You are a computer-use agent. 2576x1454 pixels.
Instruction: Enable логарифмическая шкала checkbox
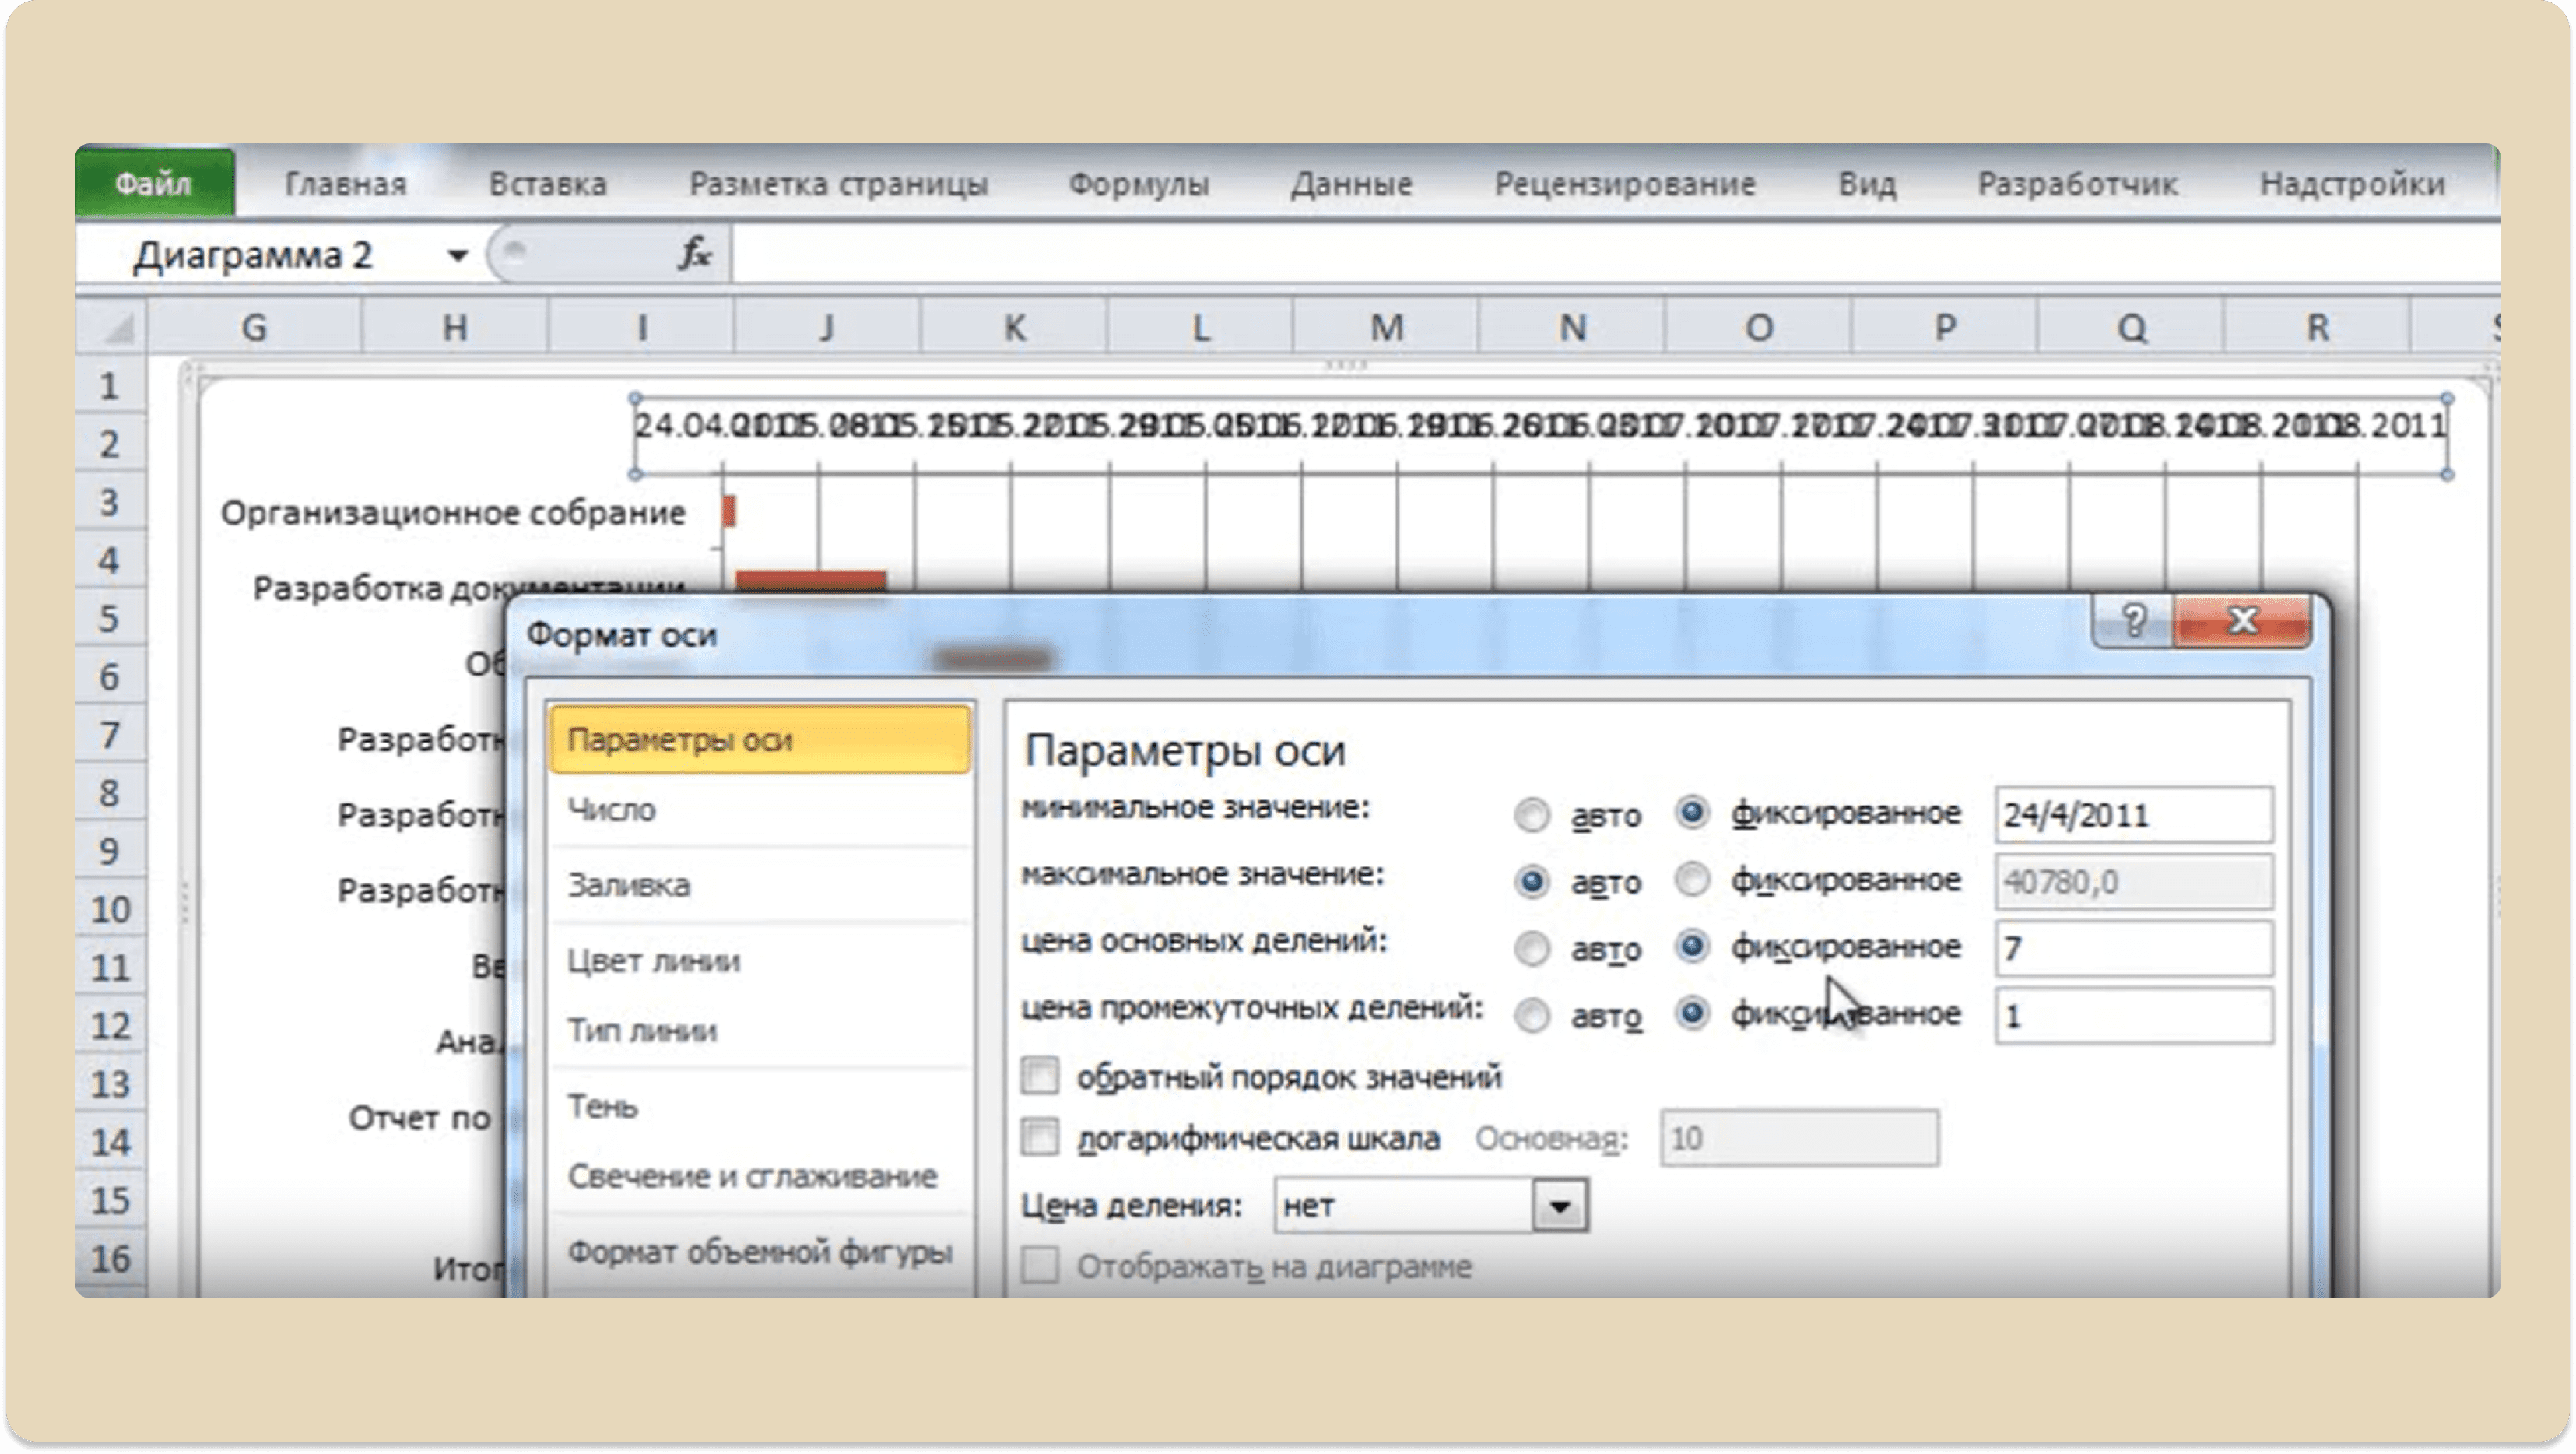coord(1040,1138)
